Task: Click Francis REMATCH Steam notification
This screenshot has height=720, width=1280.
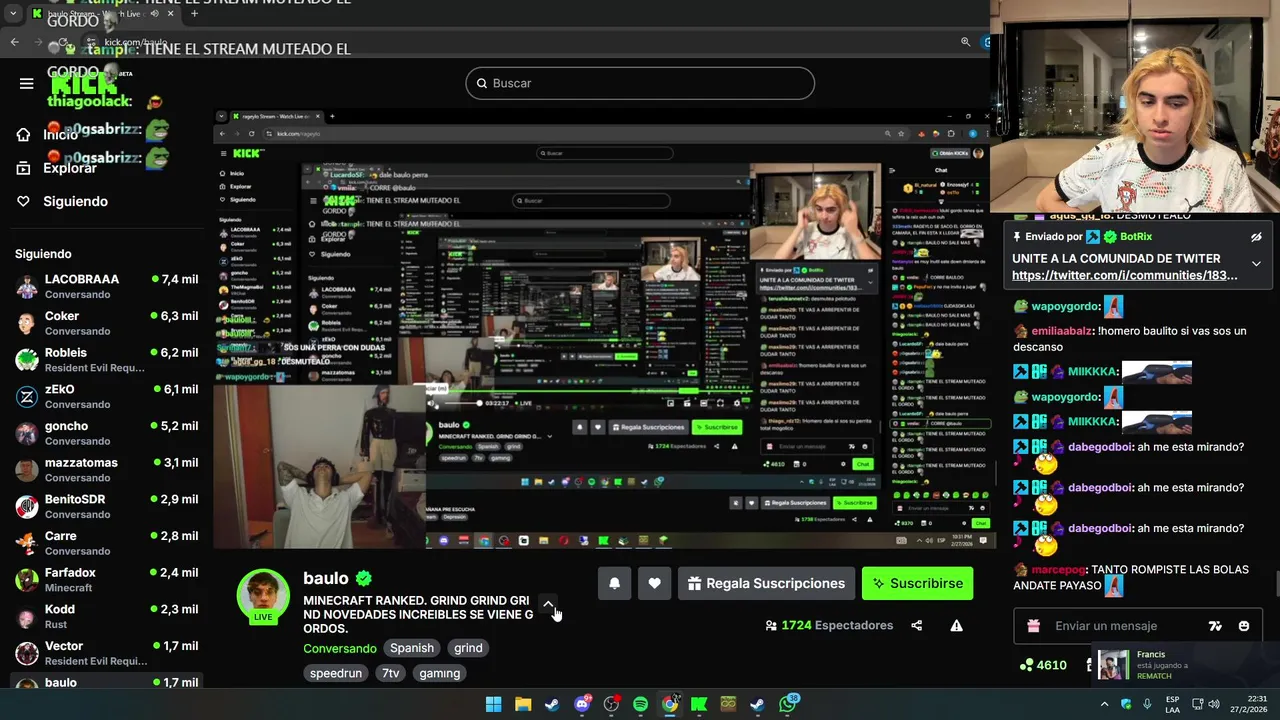Action: 1186,665
